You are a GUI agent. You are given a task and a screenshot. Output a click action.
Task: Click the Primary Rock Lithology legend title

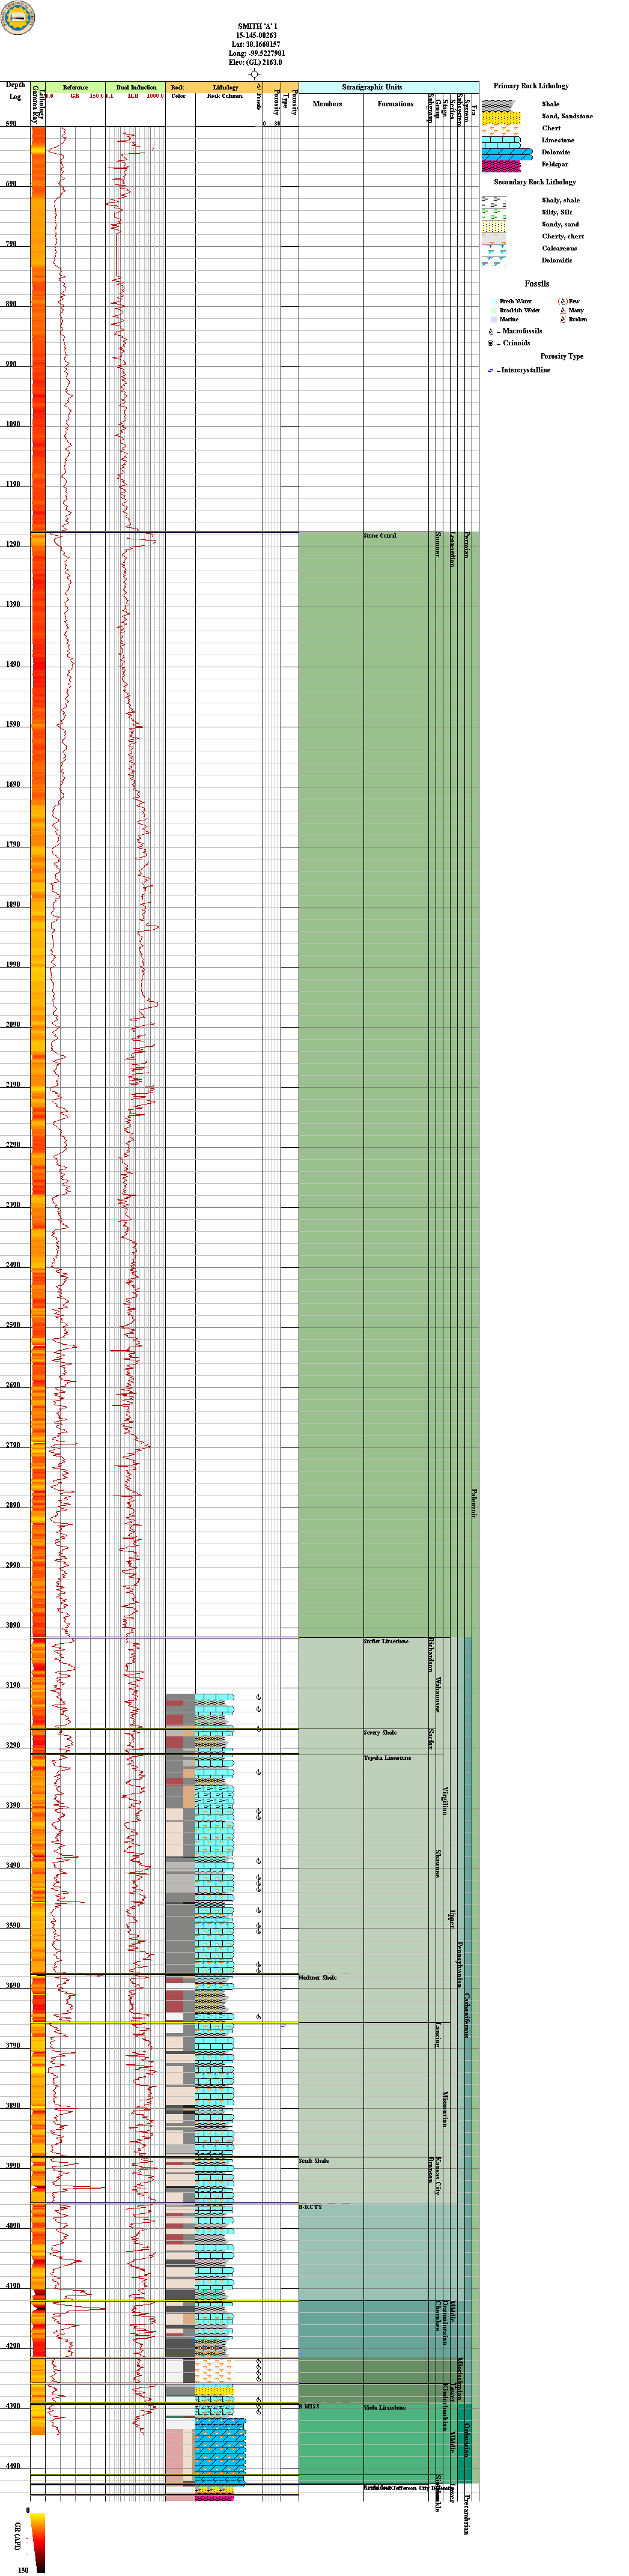point(531,86)
